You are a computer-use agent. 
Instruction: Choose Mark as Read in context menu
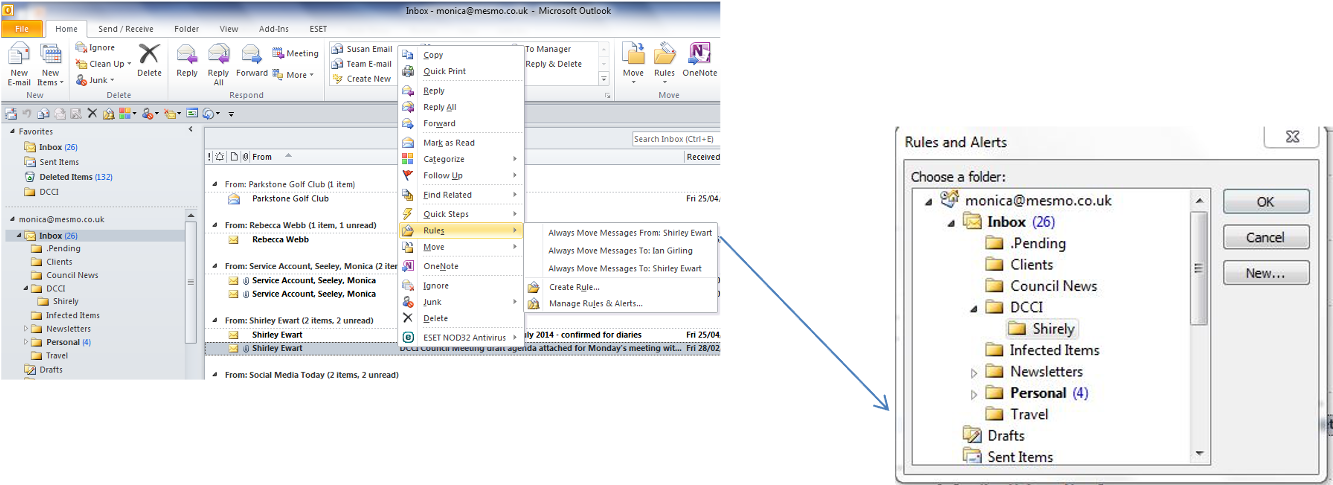461,143
